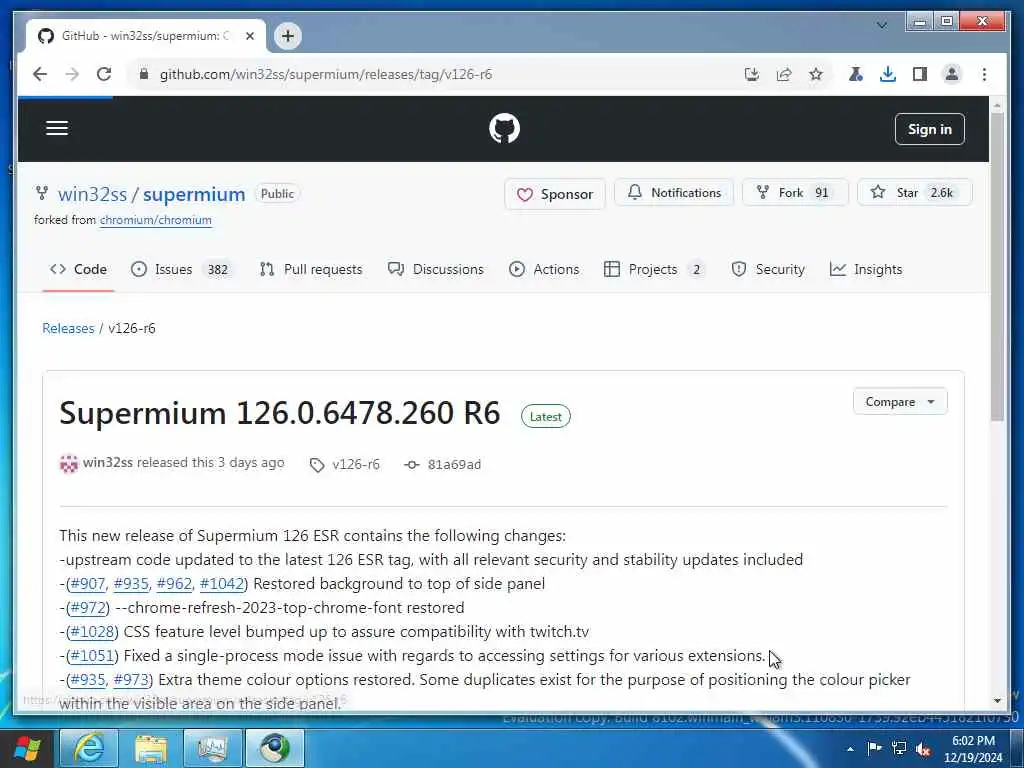This screenshot has height=768, width=1024.
Task: Follow the chromium/chromium fork source link
Action: point(155,220)
